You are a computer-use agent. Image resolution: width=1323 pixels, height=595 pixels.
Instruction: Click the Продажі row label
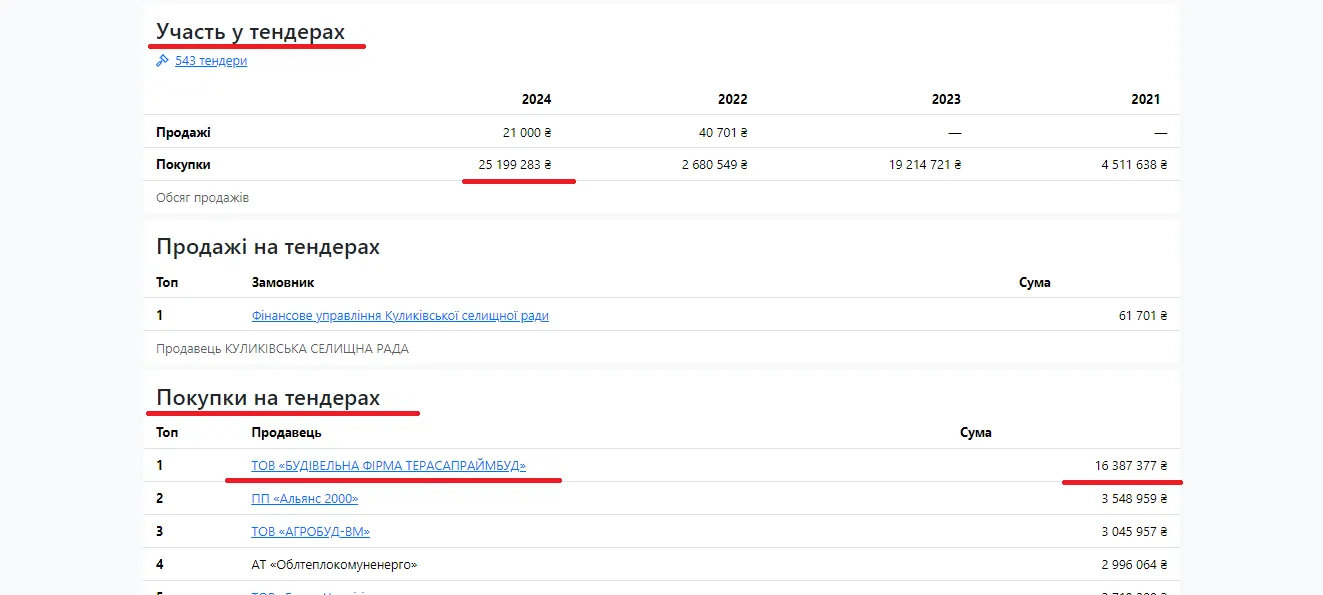point(183,132)
